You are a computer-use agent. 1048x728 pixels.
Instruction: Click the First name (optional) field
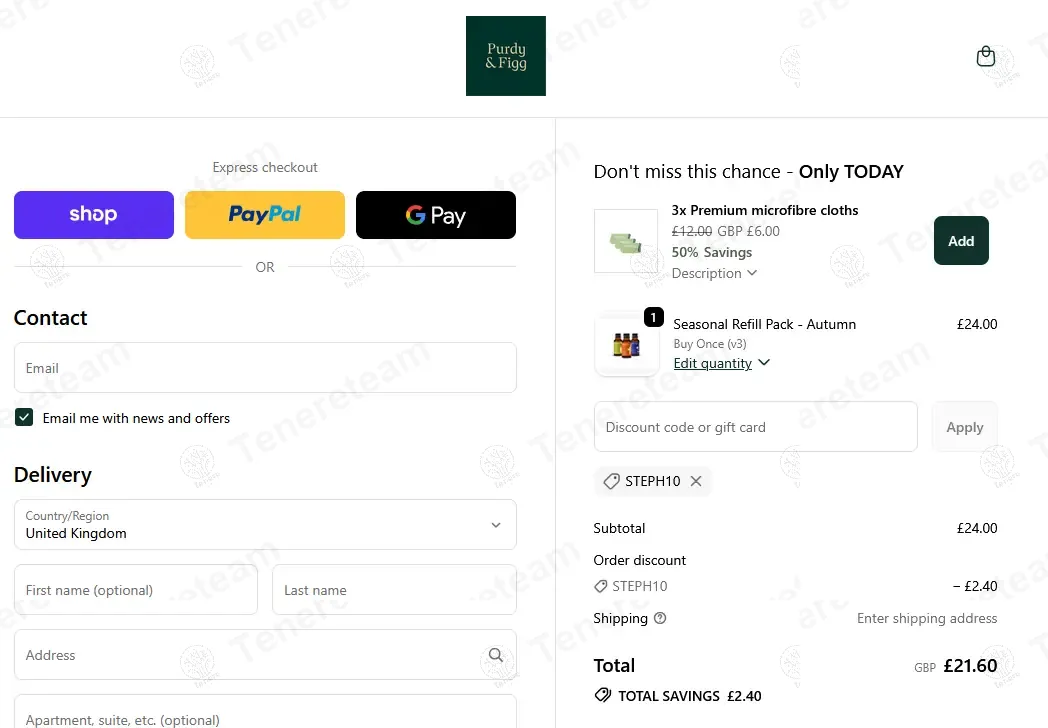coord(136,590)
